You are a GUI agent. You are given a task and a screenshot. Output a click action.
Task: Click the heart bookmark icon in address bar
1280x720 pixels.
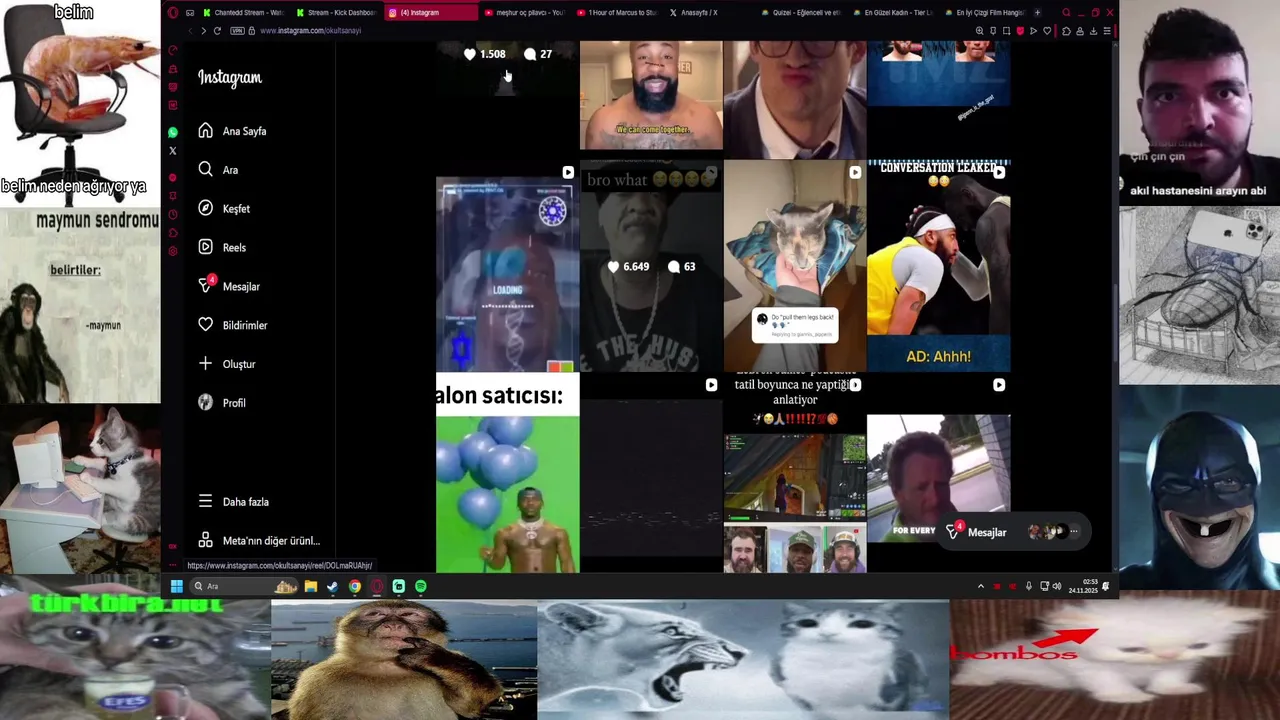tap(1047, 31)
